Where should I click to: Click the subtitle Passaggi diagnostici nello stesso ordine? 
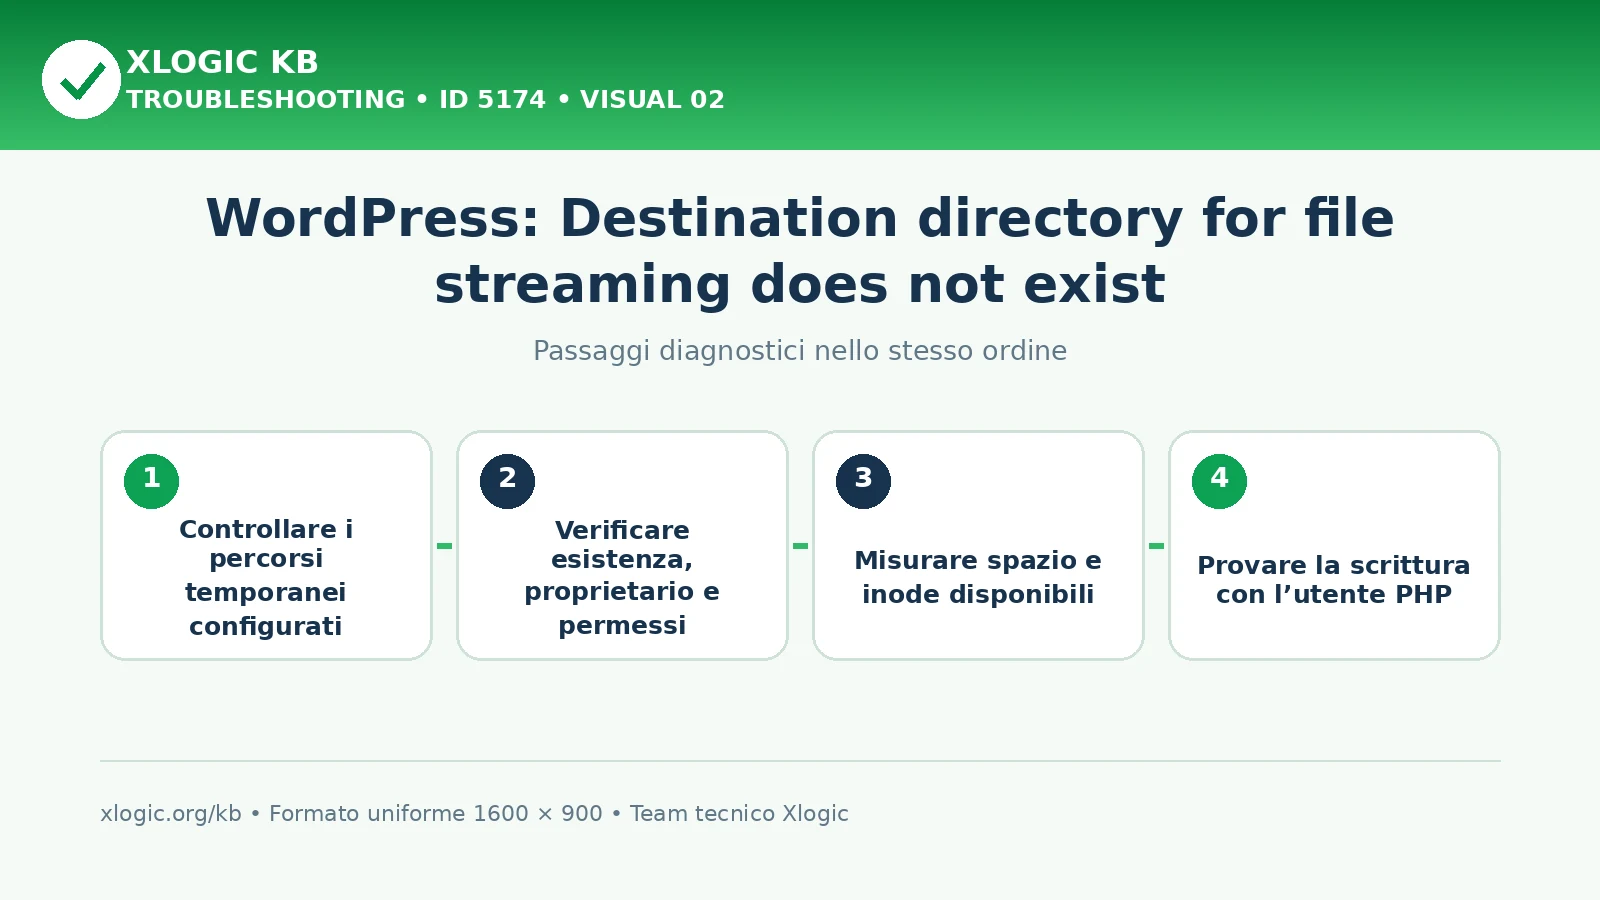pyautogui.click(x=800, y=351)
